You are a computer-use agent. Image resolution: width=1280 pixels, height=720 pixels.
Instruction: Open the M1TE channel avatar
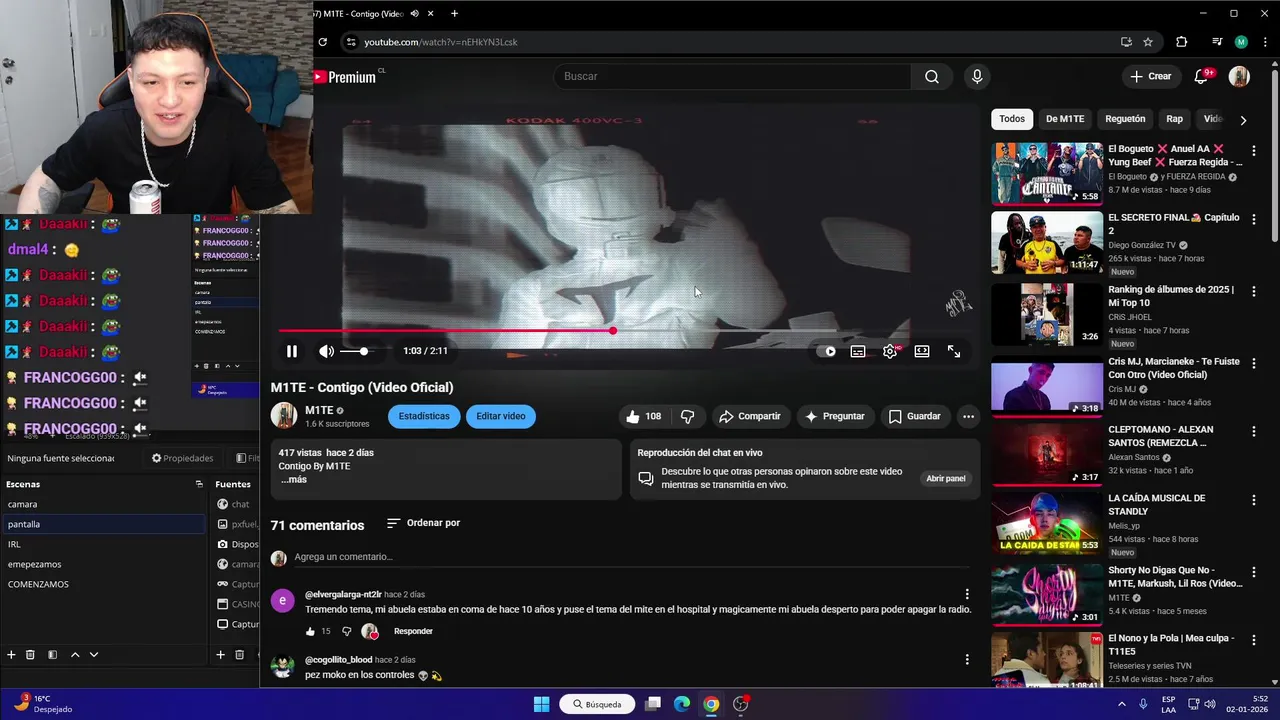(284, 416)
